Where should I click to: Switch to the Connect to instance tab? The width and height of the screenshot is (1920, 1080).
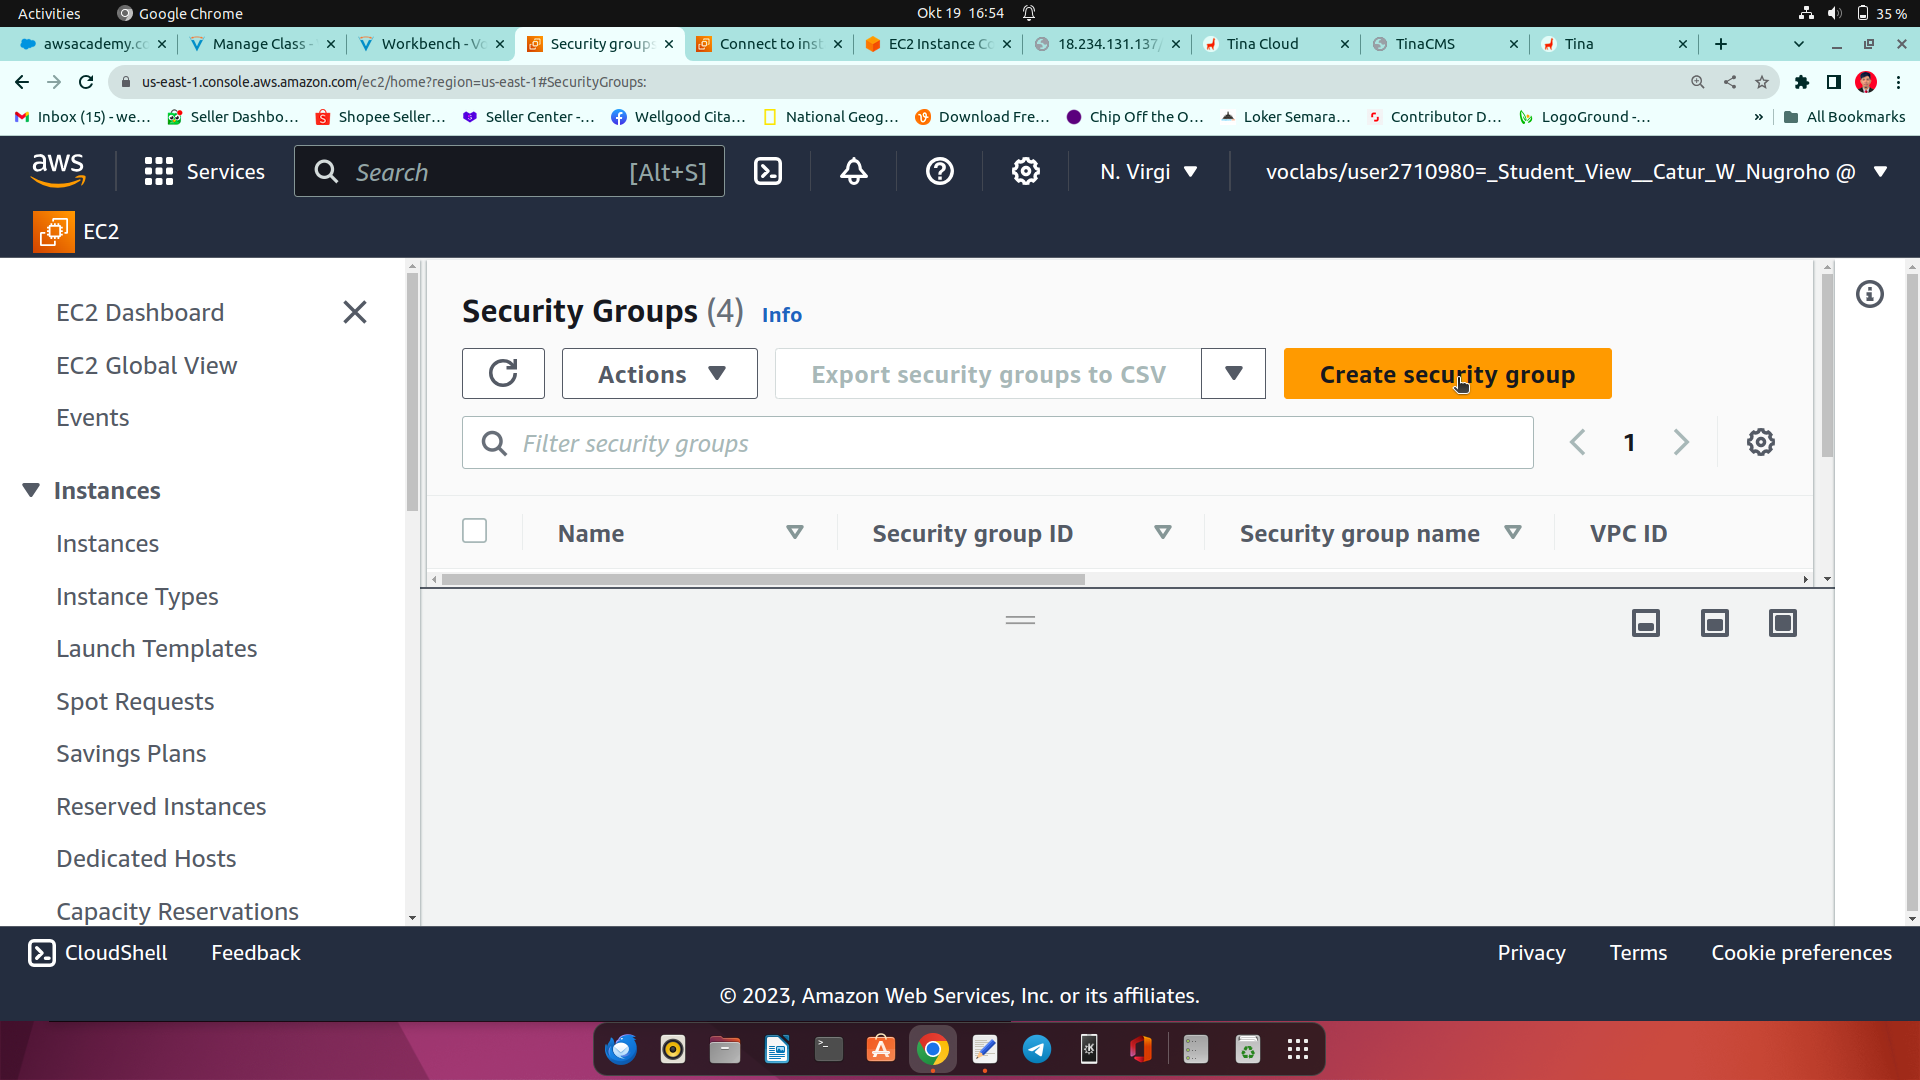[769, 44]
